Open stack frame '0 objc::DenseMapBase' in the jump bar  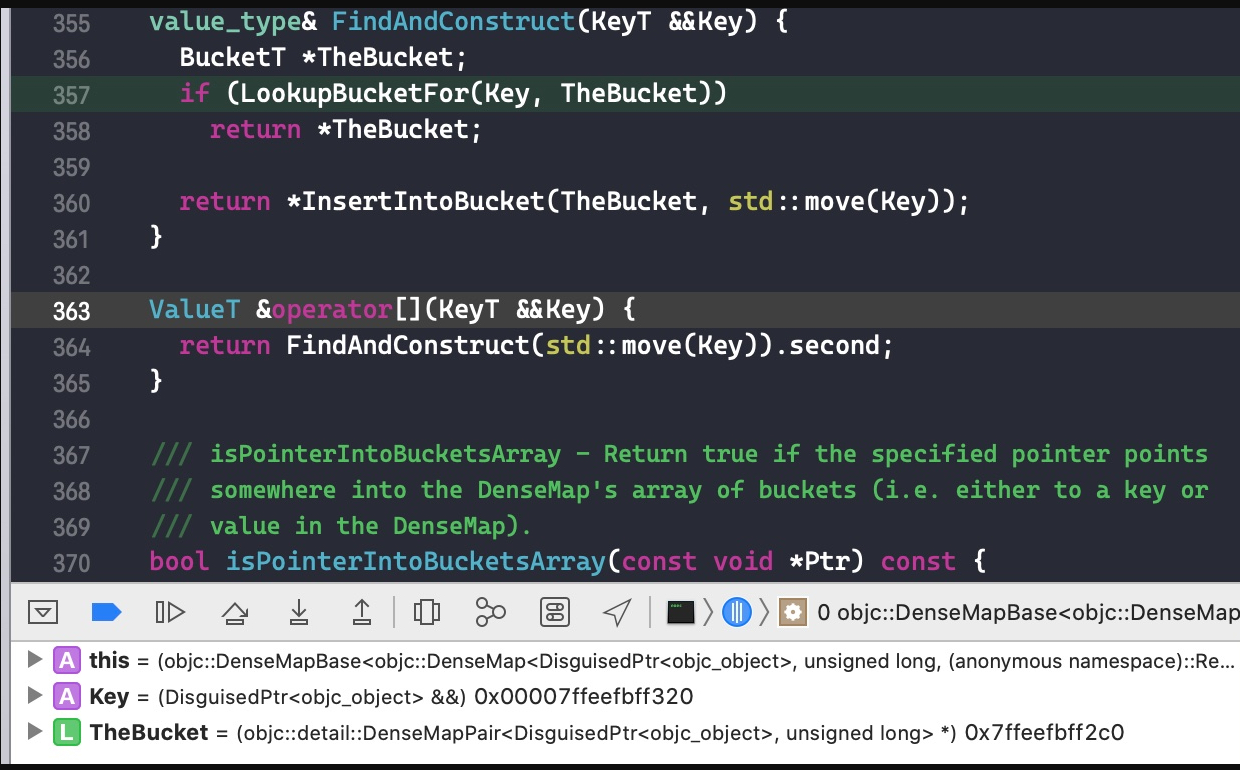tap(1028, 612)
